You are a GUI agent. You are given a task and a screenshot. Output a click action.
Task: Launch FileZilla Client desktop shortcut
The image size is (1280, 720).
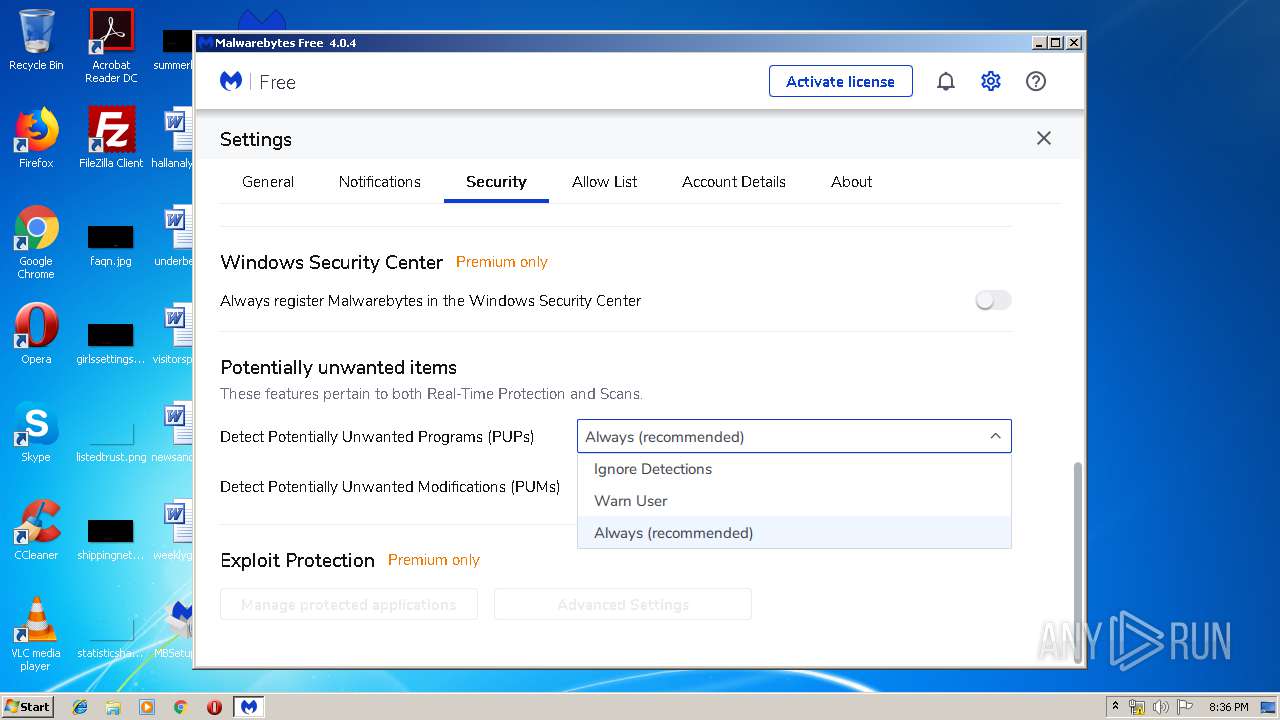pos(111,137)
